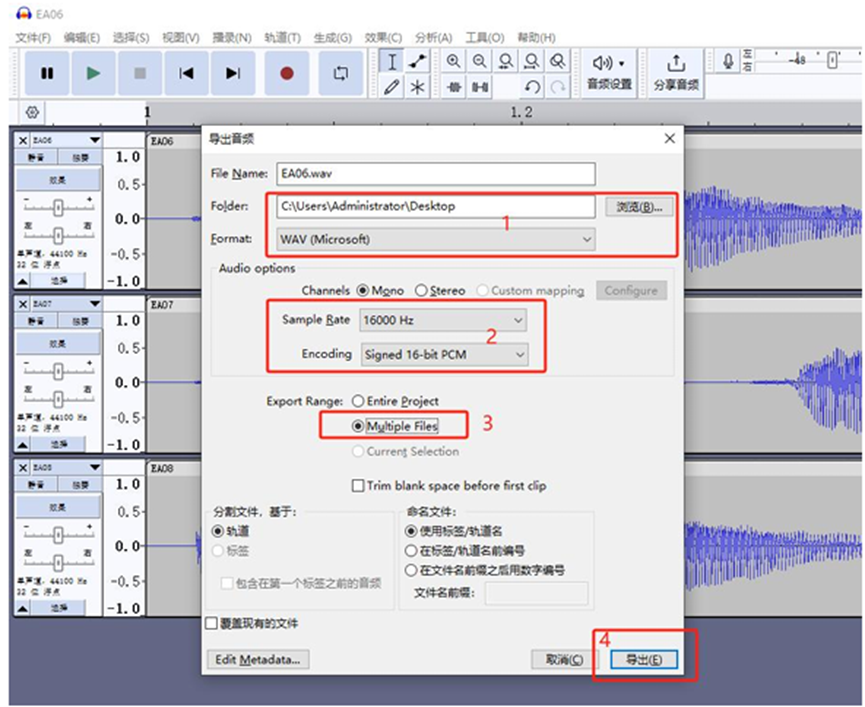865x707 pixels.
Task: Click the File Name input field
Action: pyautogui.click(x=435, y=173)
